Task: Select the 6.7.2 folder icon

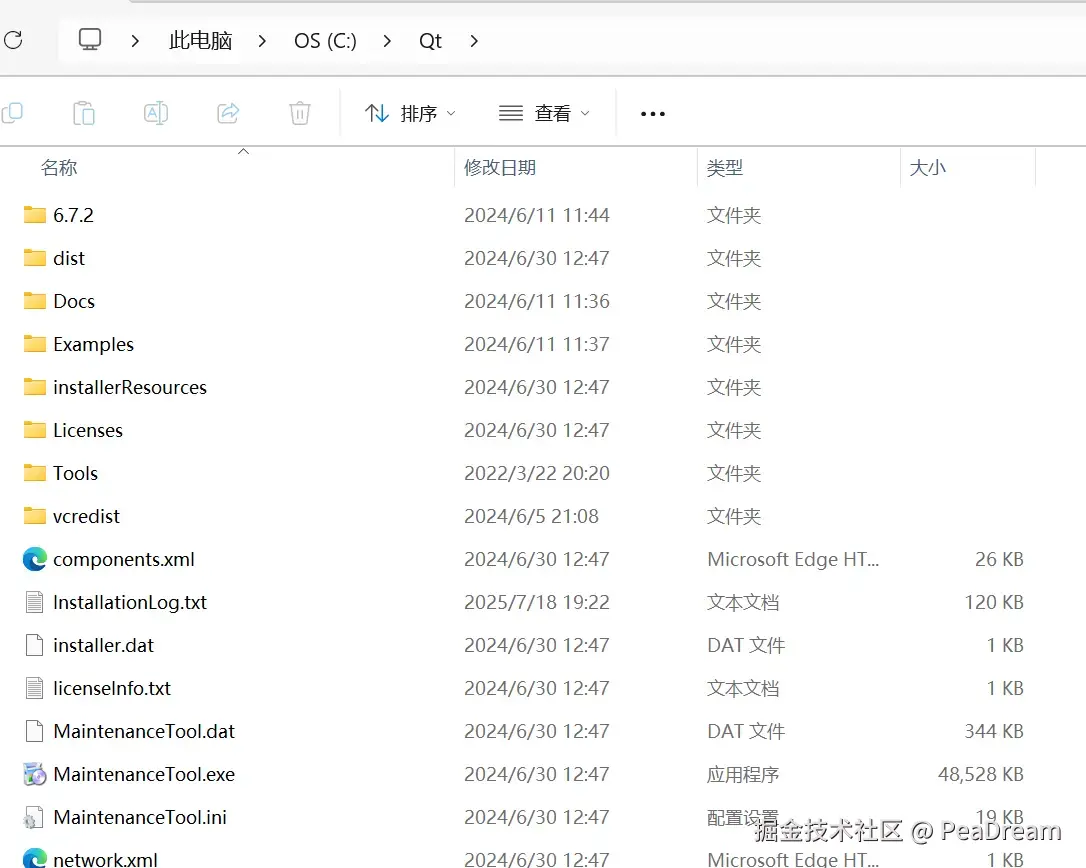Action: 35,215
